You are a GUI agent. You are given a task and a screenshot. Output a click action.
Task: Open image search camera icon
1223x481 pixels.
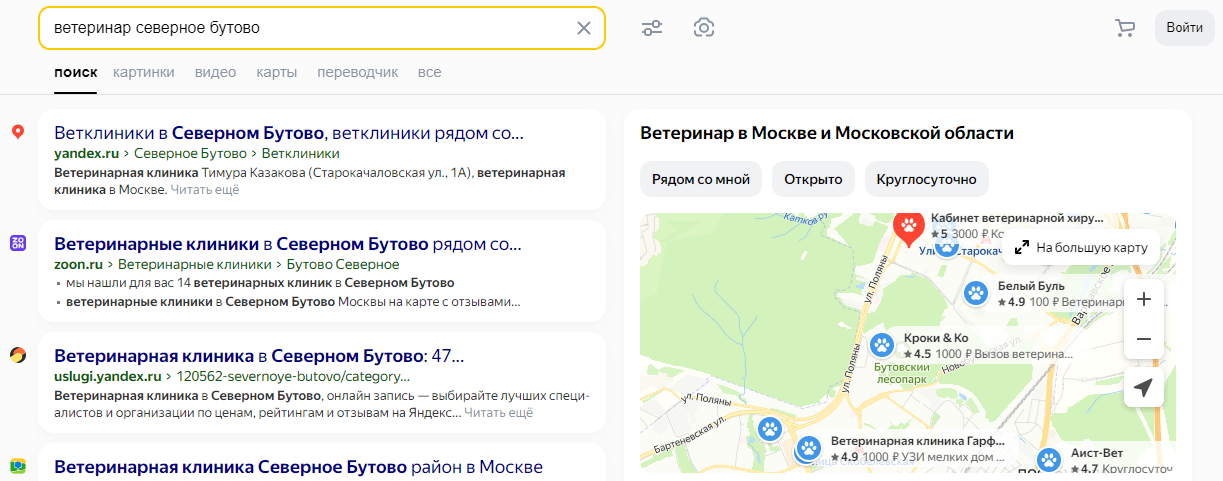(x=704, y=27)
